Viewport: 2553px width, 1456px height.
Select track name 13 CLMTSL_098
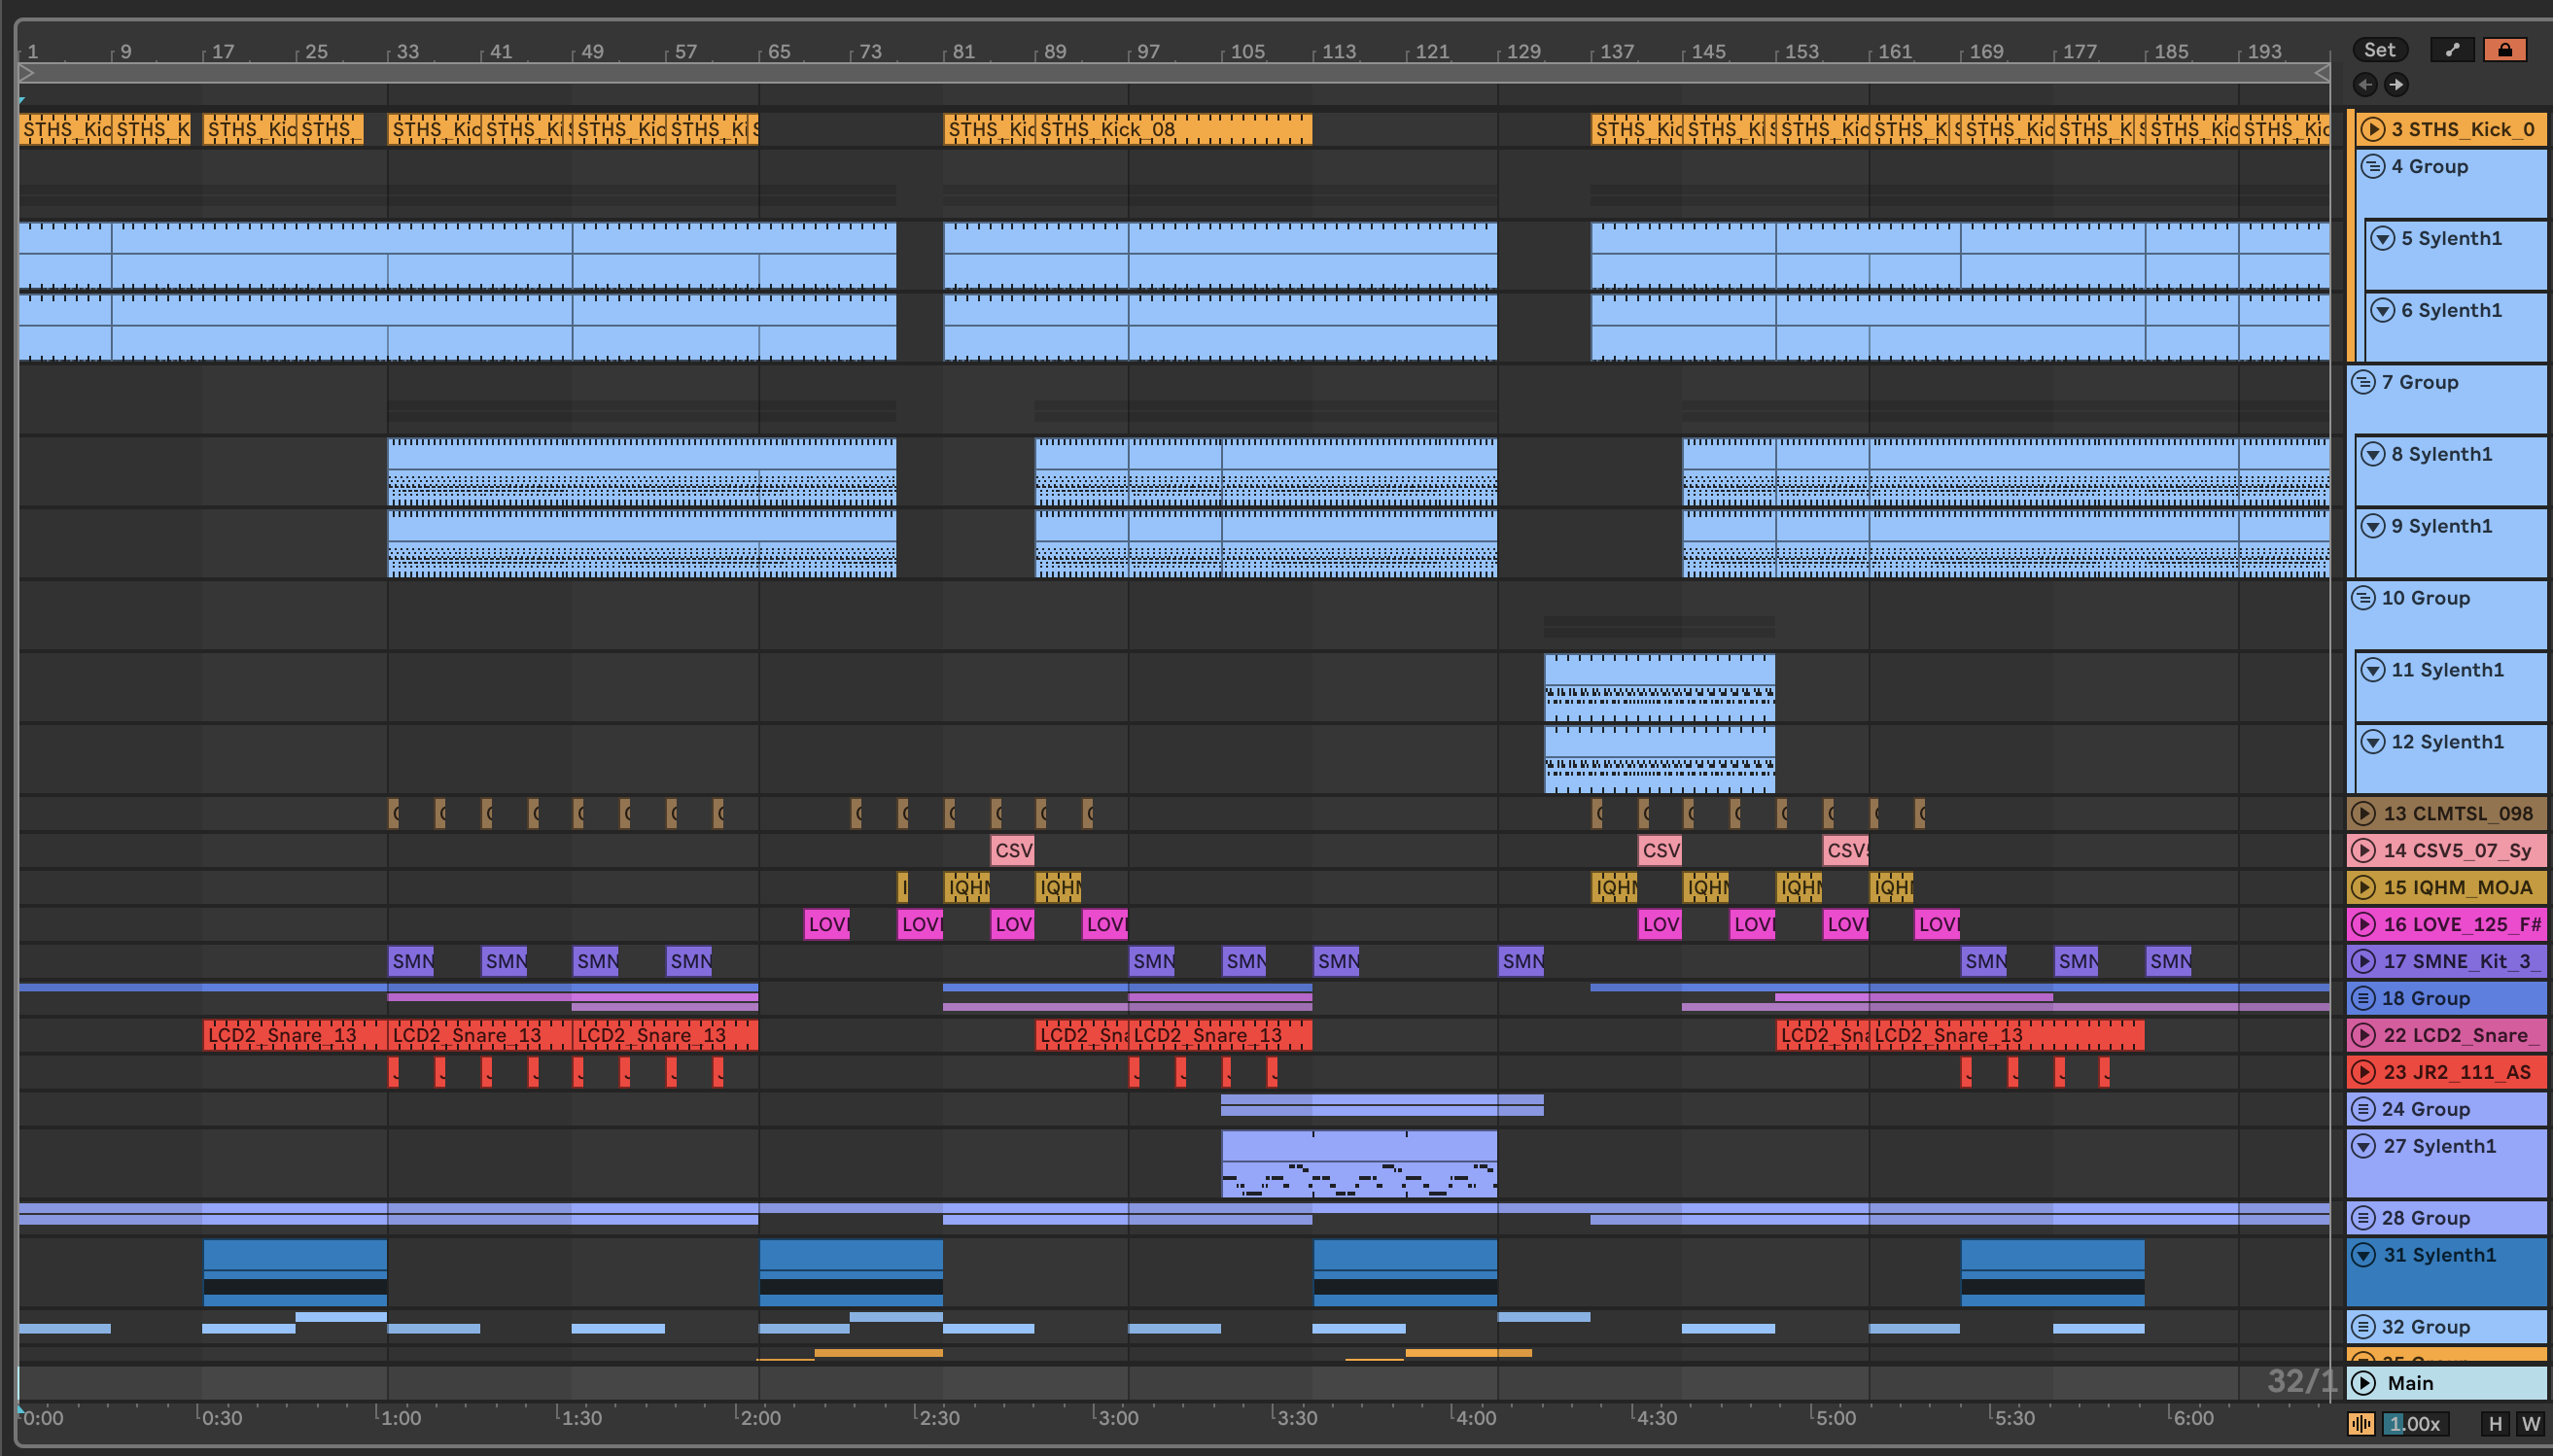(x=2458, y=813)
